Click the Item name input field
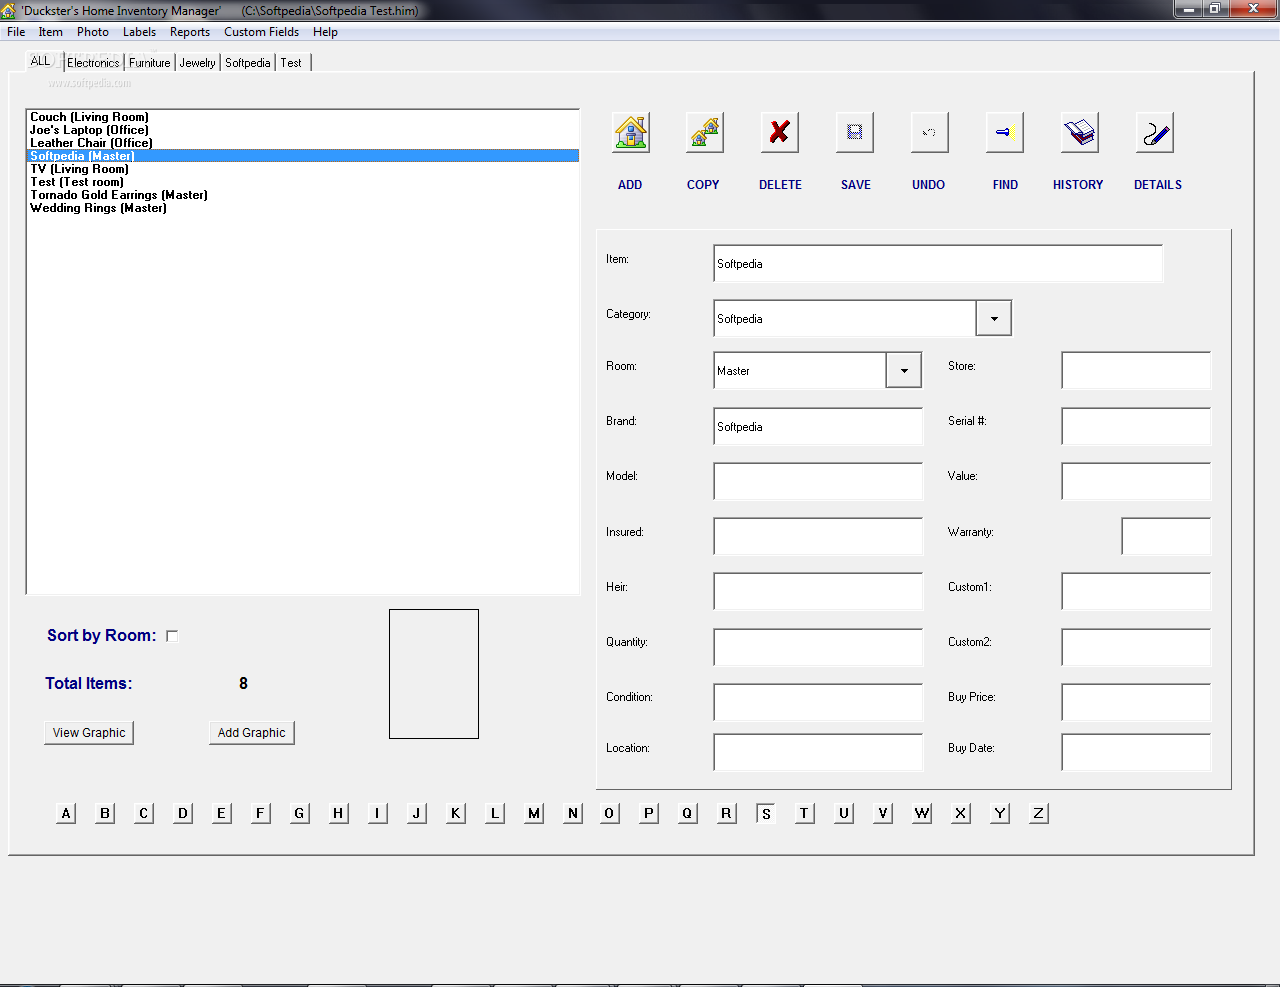This screenshot has width=1280, height=987. pos(938,264)
